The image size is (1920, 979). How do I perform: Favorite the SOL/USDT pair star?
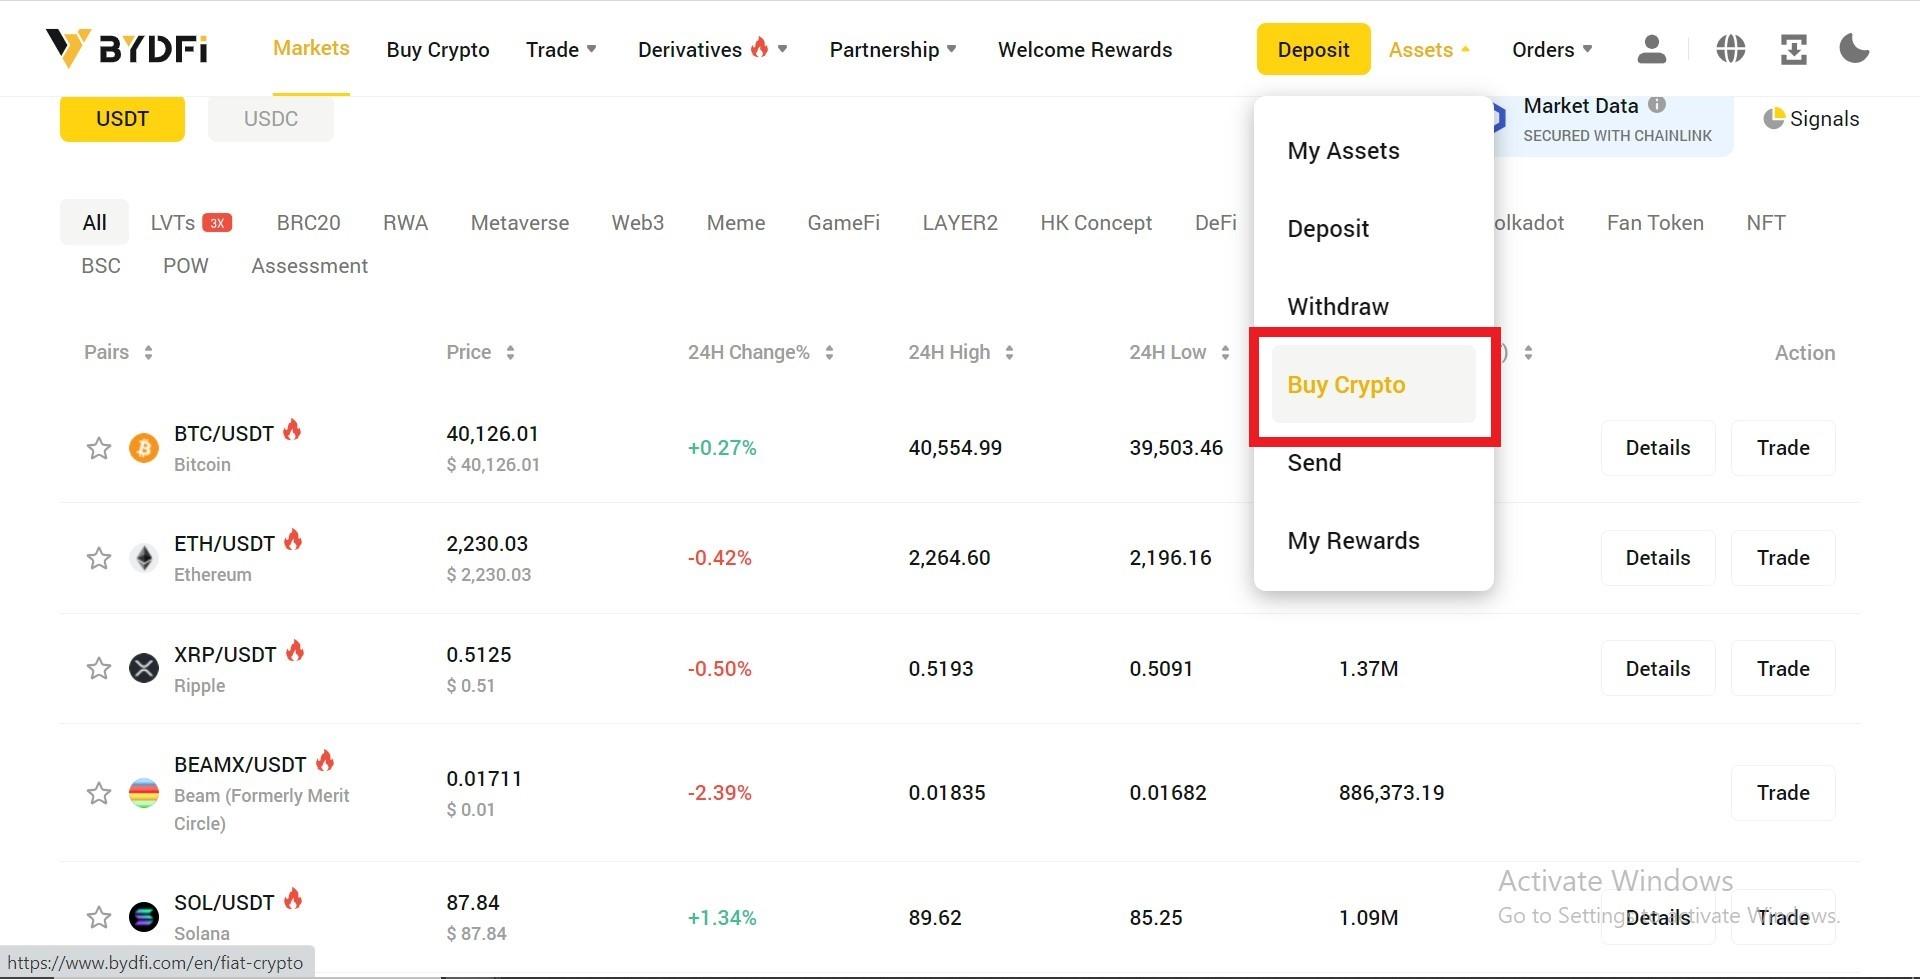[x=98, y=917]
